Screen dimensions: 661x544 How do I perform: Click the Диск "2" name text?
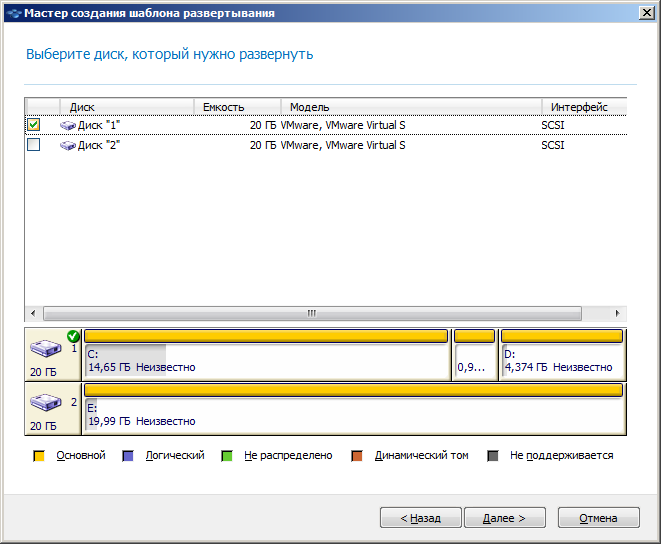(99, 145)
